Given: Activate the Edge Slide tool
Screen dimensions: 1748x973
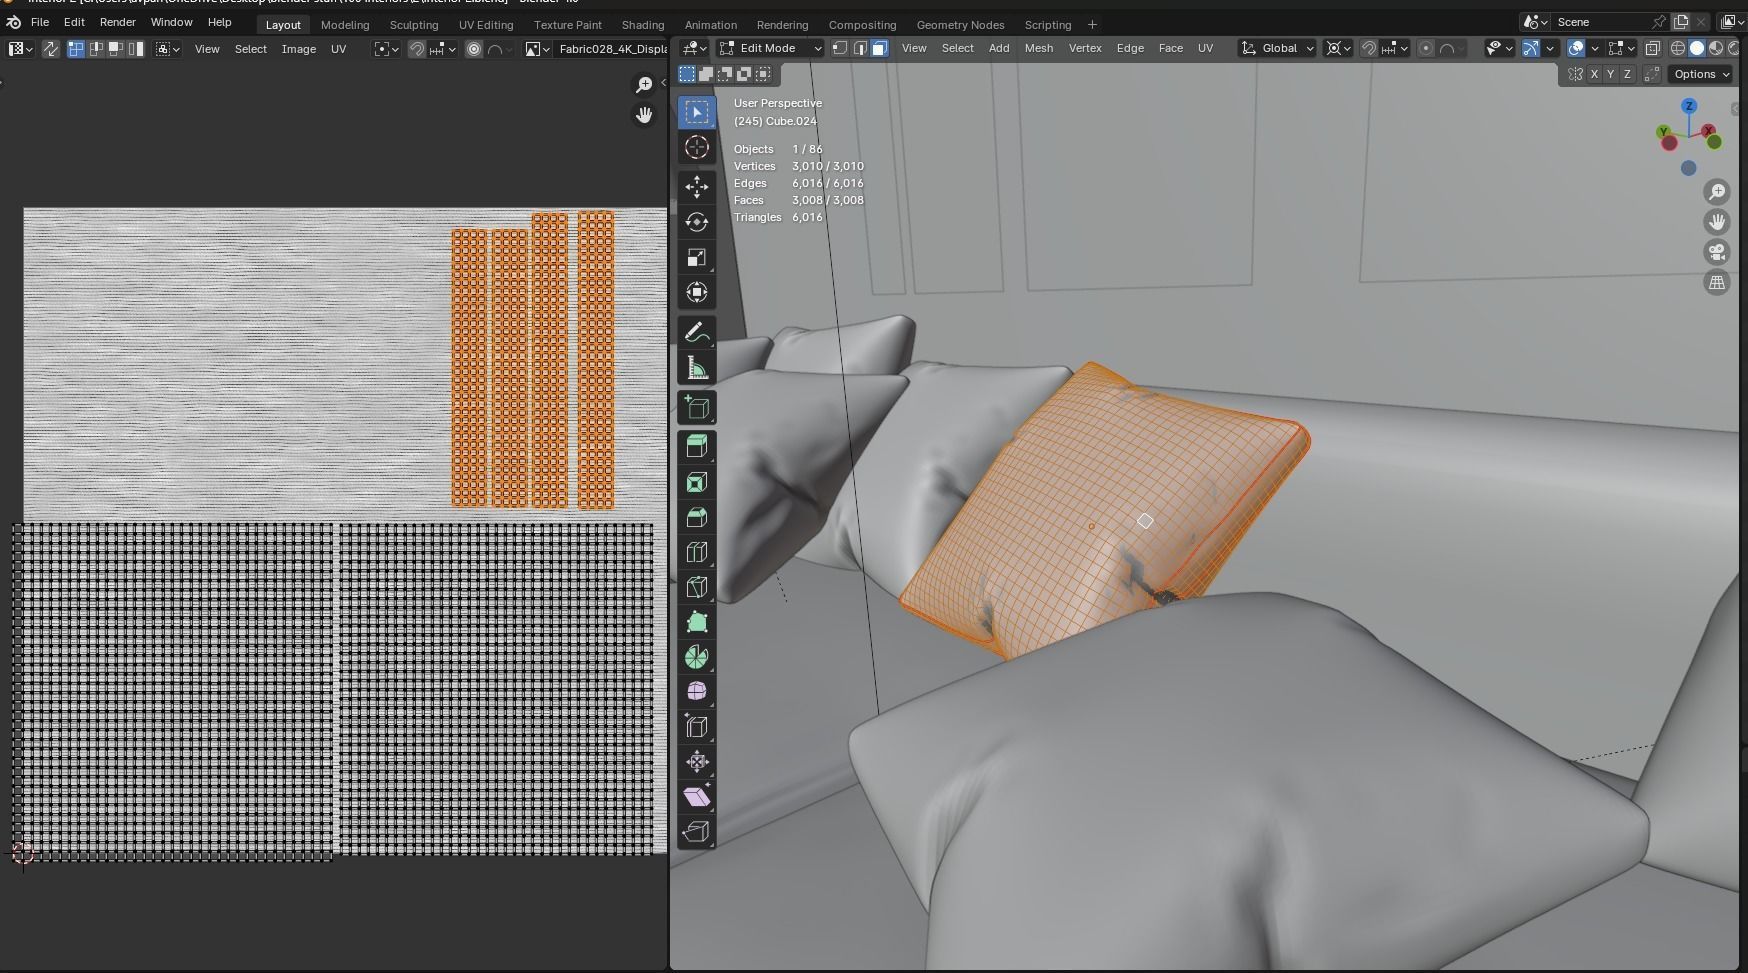Looking at the screenshot, I should click(x=697, y=727).
